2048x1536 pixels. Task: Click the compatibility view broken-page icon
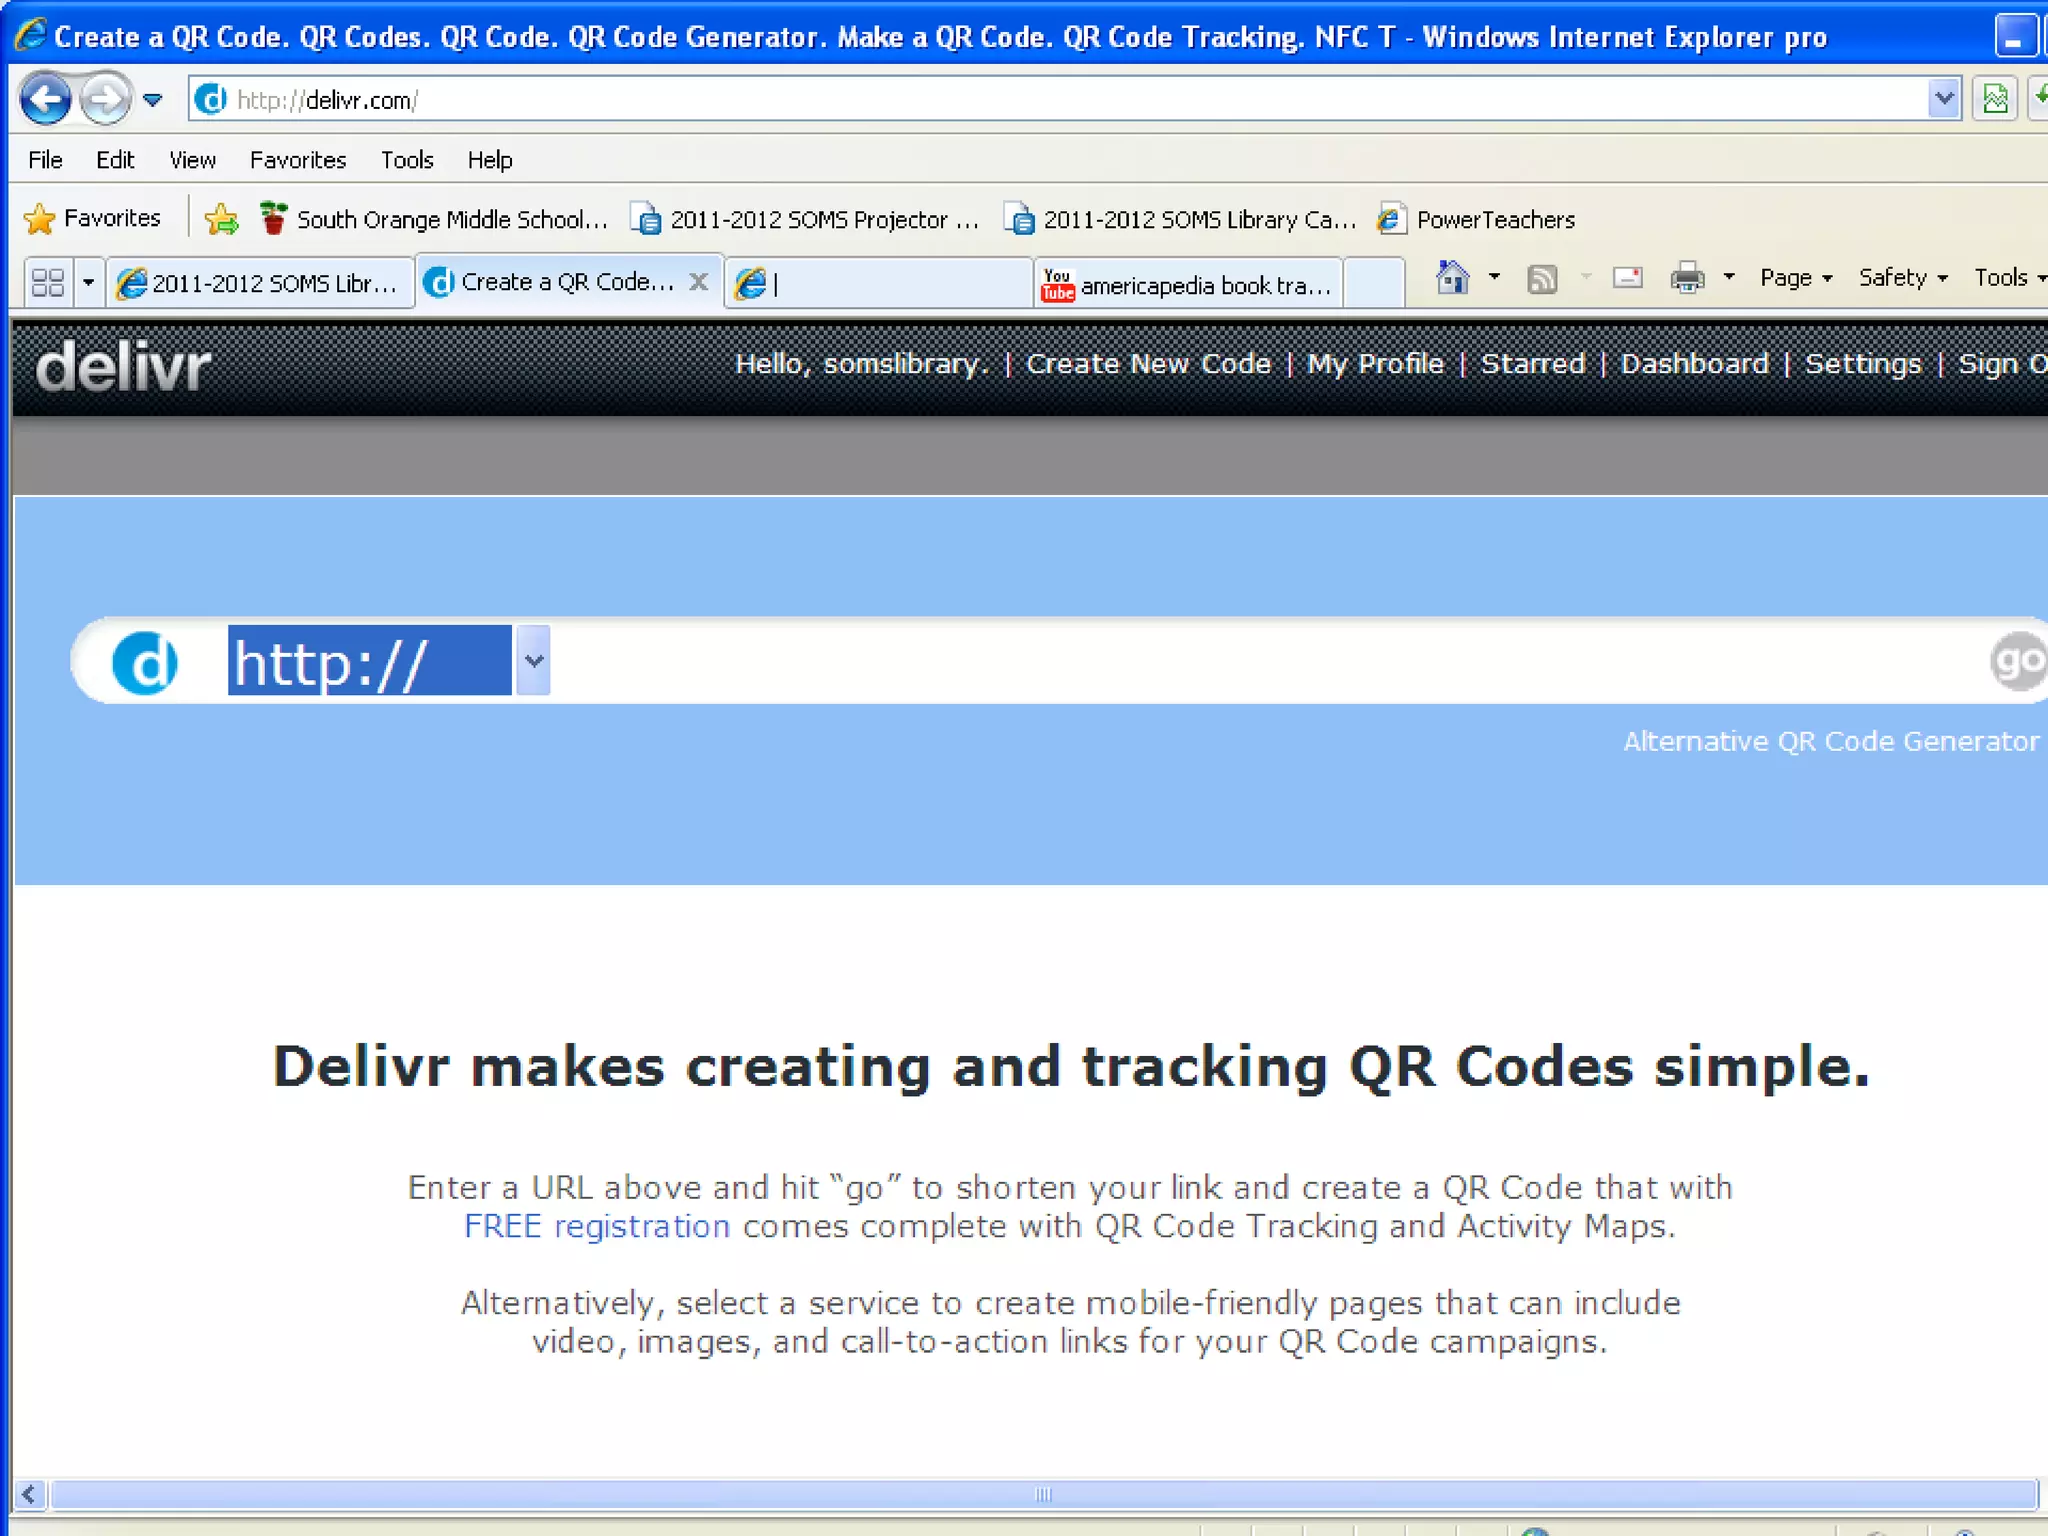1995,99
